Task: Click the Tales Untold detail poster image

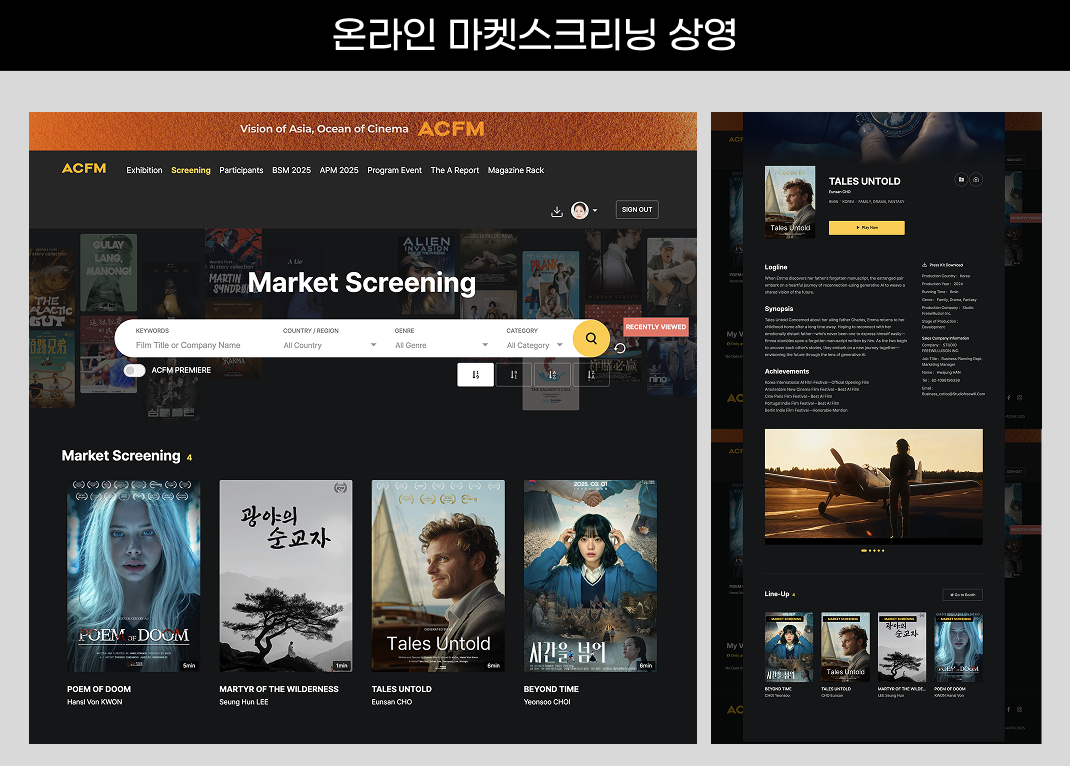Action: (x=790, y=202)
